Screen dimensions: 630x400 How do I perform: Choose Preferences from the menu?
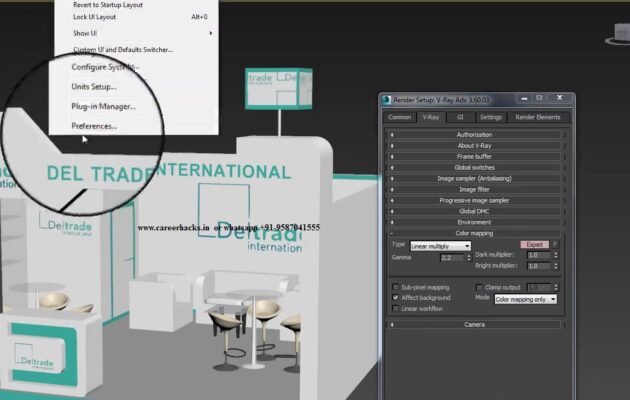pos(94,126)
